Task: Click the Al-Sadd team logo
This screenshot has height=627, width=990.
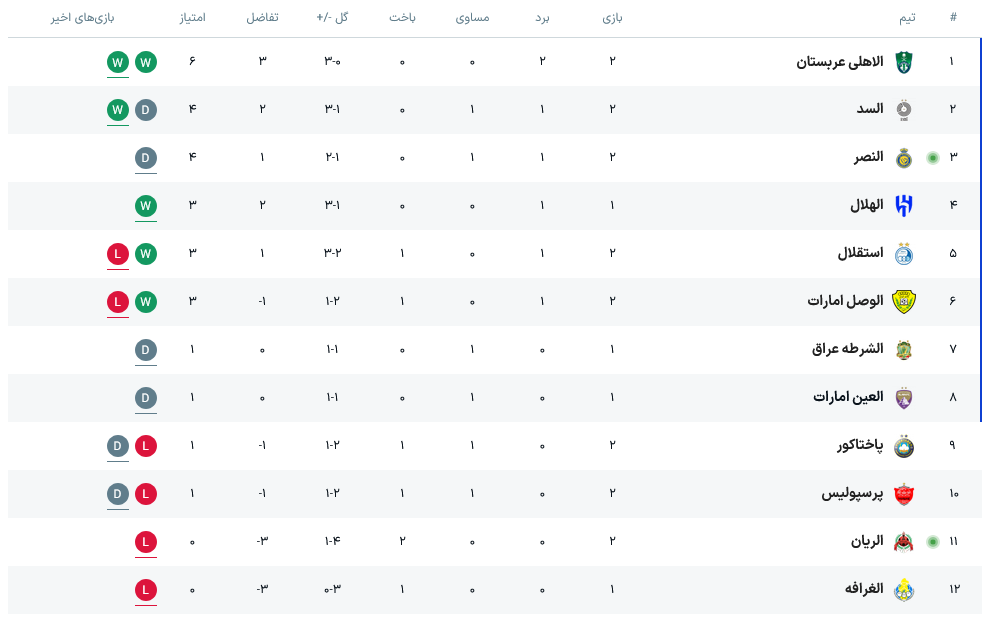Action: coord(903,109)
